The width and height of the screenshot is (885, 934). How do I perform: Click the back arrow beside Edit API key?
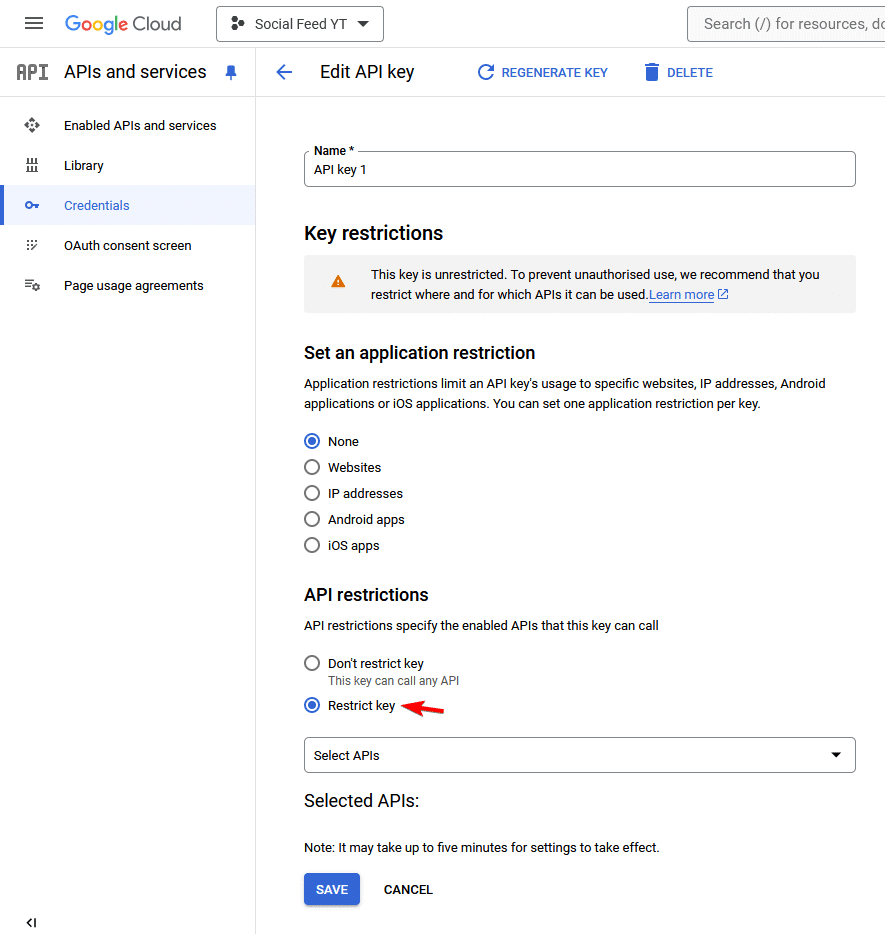tap(284, 71)
